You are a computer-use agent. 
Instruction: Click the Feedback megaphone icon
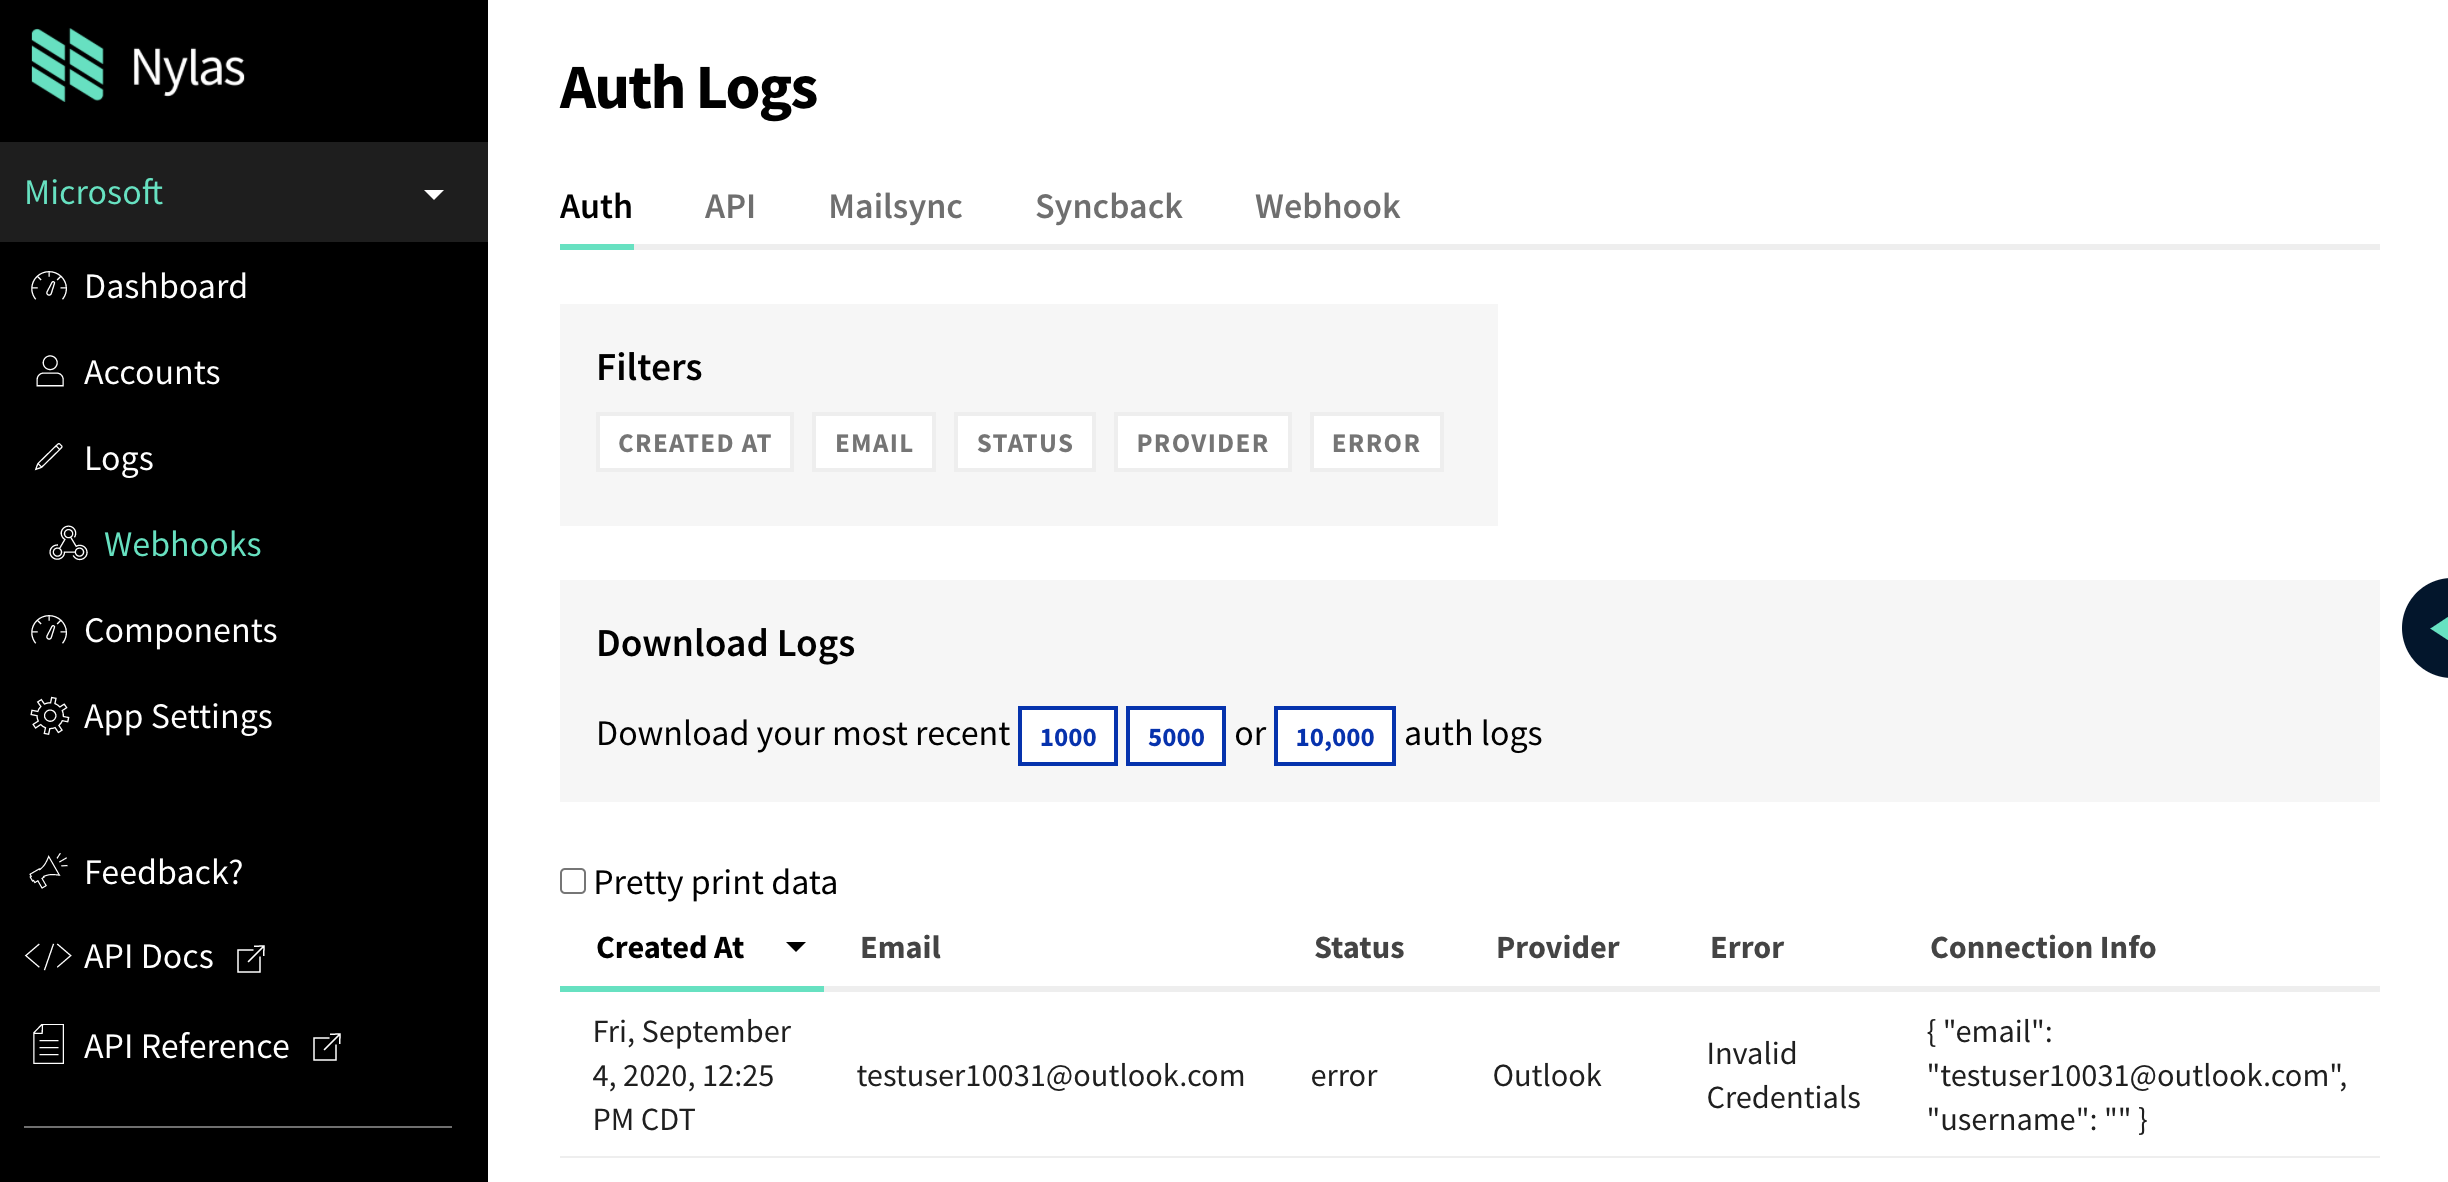49,872
